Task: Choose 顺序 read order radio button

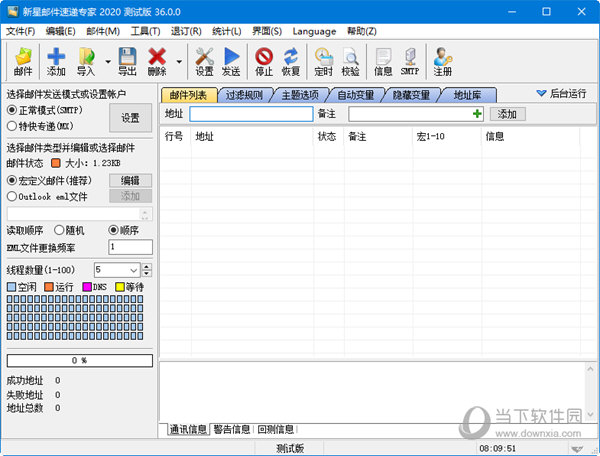Action: click(114, 230)
